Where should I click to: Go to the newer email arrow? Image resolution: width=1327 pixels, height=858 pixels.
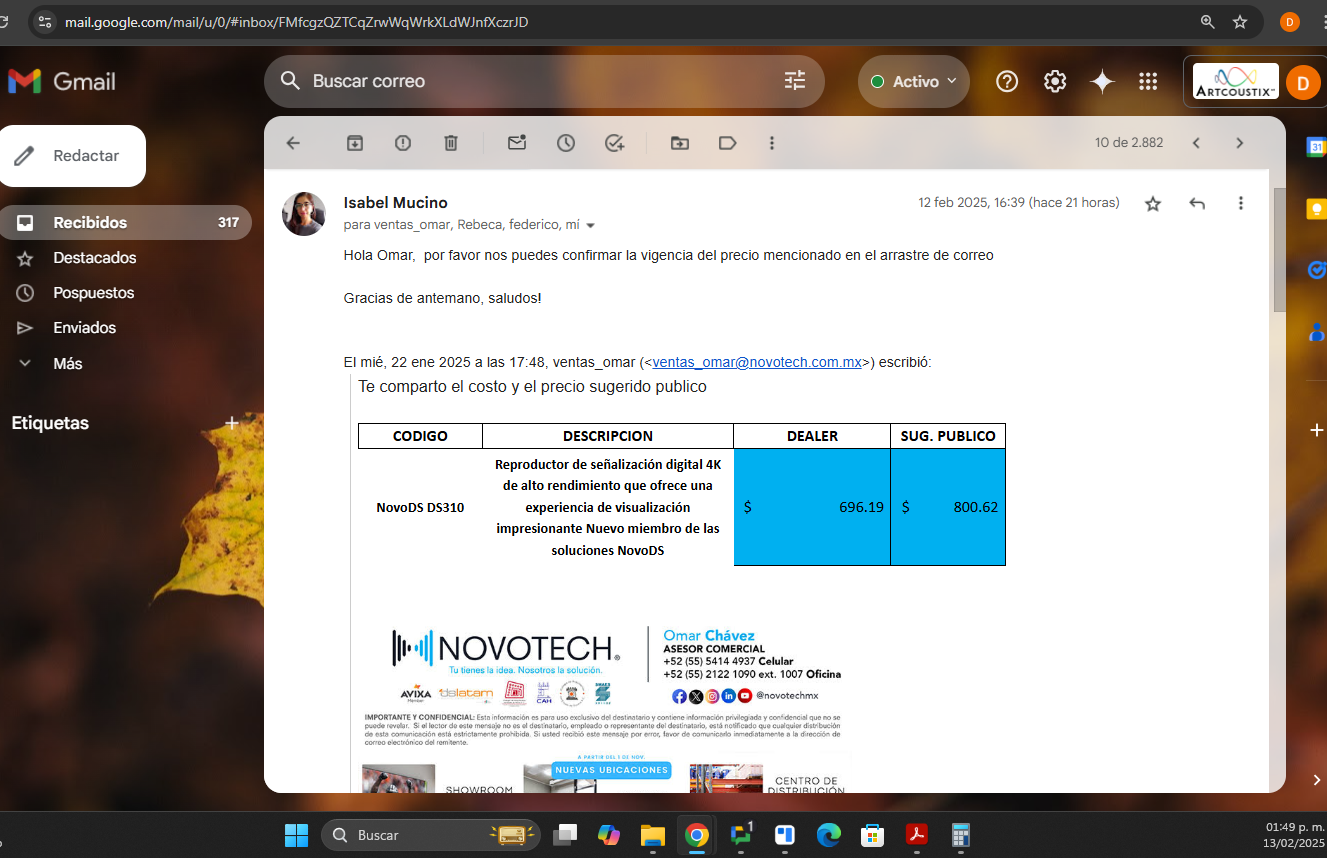[x=1196, y=143]
